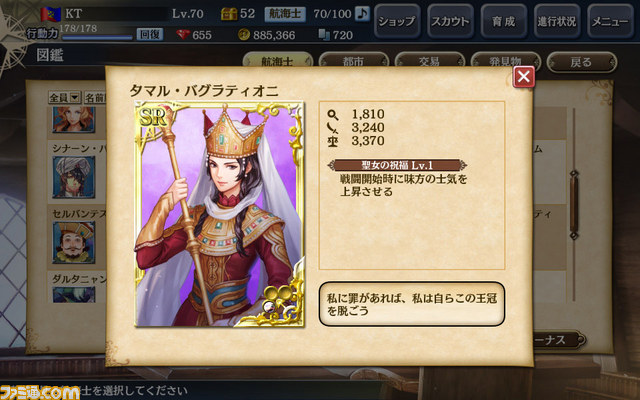The image size is (640, 400).
Task: Open the メニュー main menu
Action: (x=610, y=21)
